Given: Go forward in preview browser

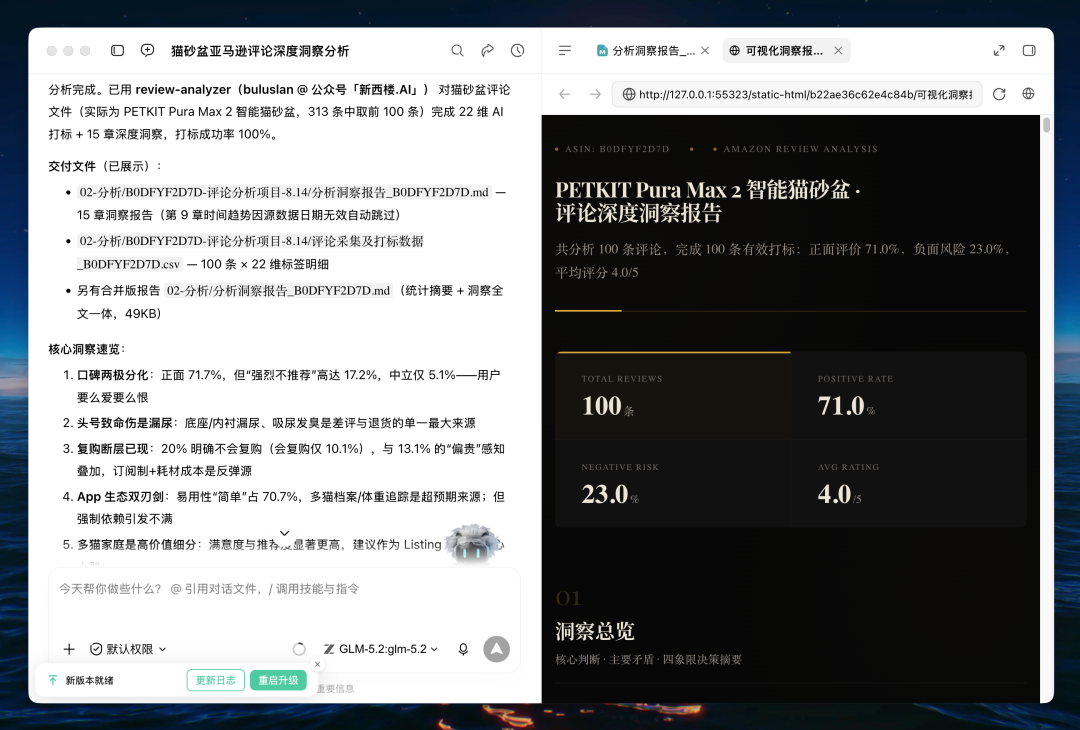Looking at the screenshot, I should tap(595, 94).
